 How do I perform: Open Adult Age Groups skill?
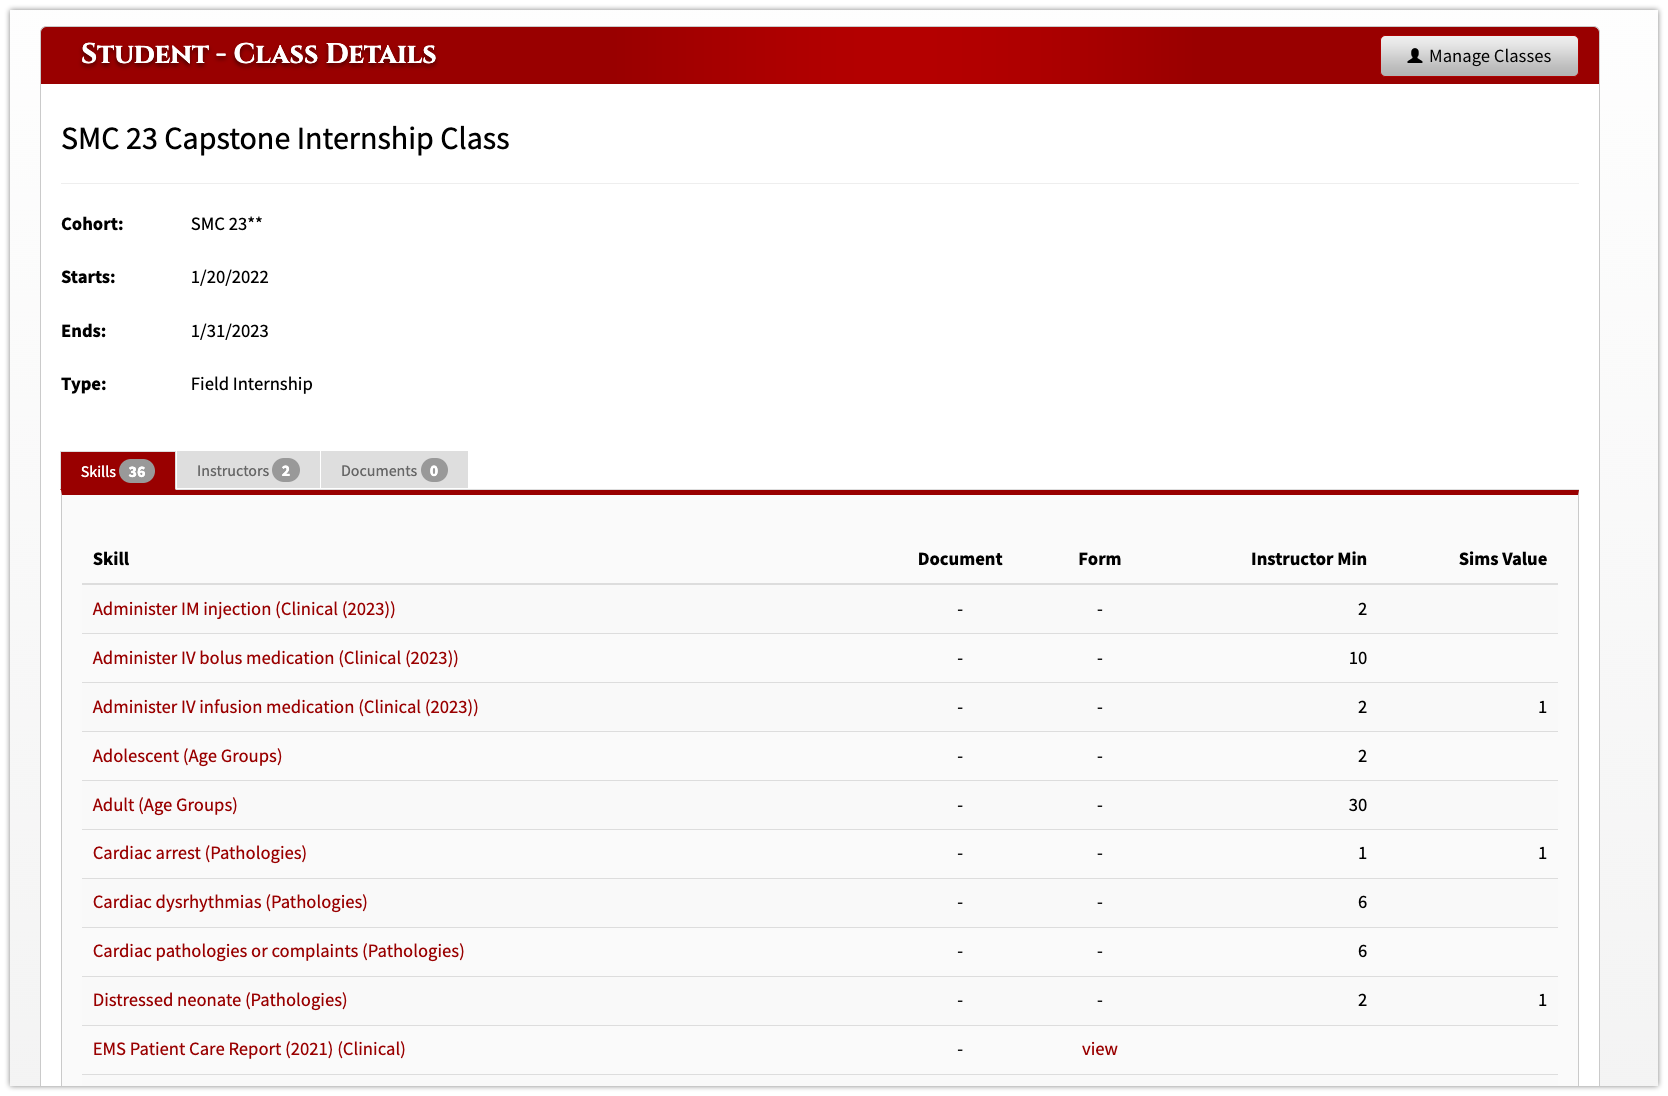pos(164,805)
